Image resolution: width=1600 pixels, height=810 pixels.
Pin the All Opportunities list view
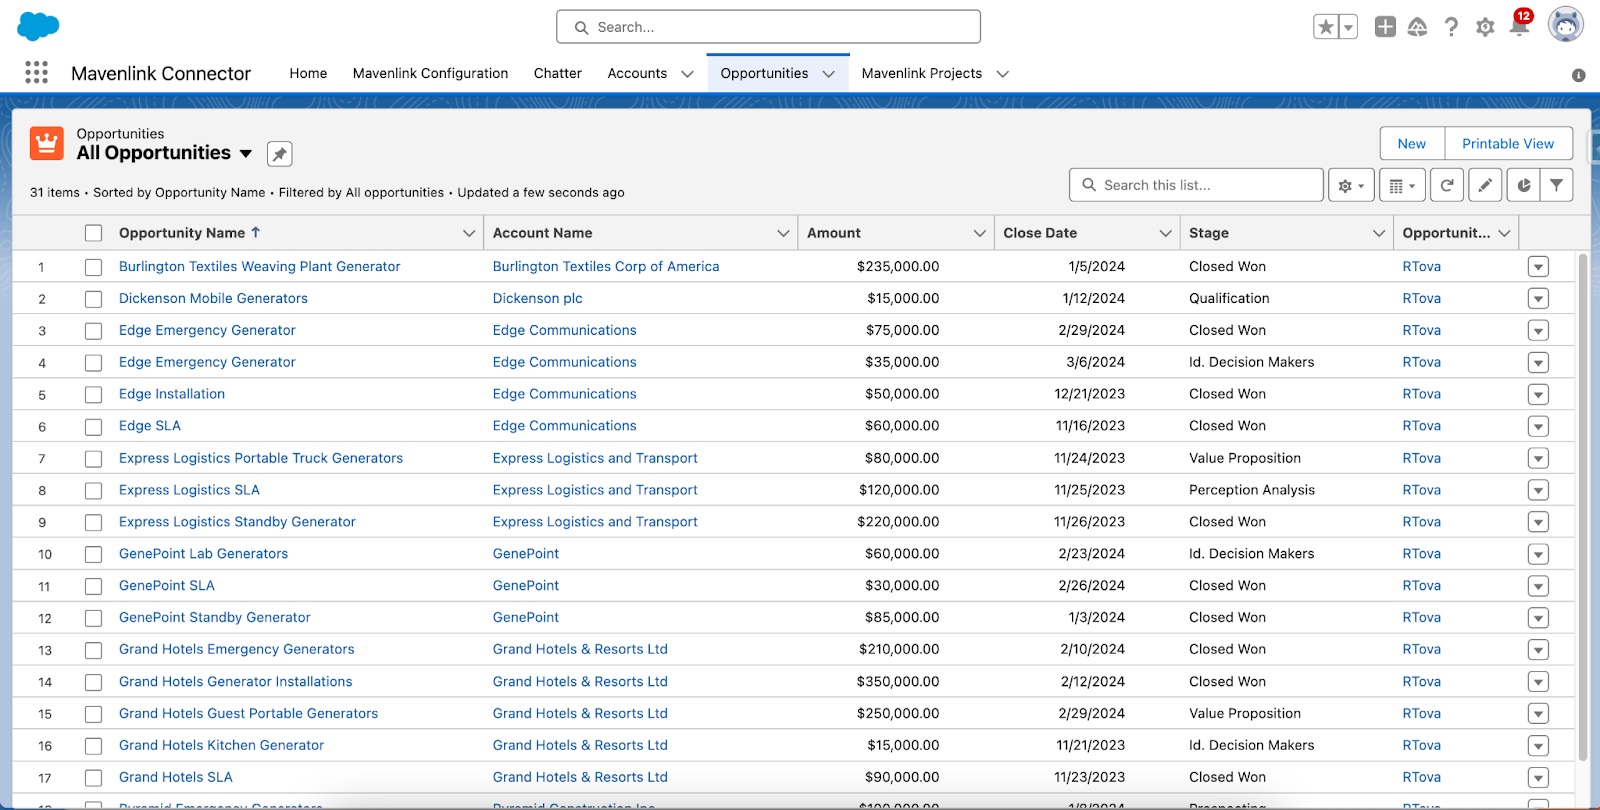pos(279,154)
